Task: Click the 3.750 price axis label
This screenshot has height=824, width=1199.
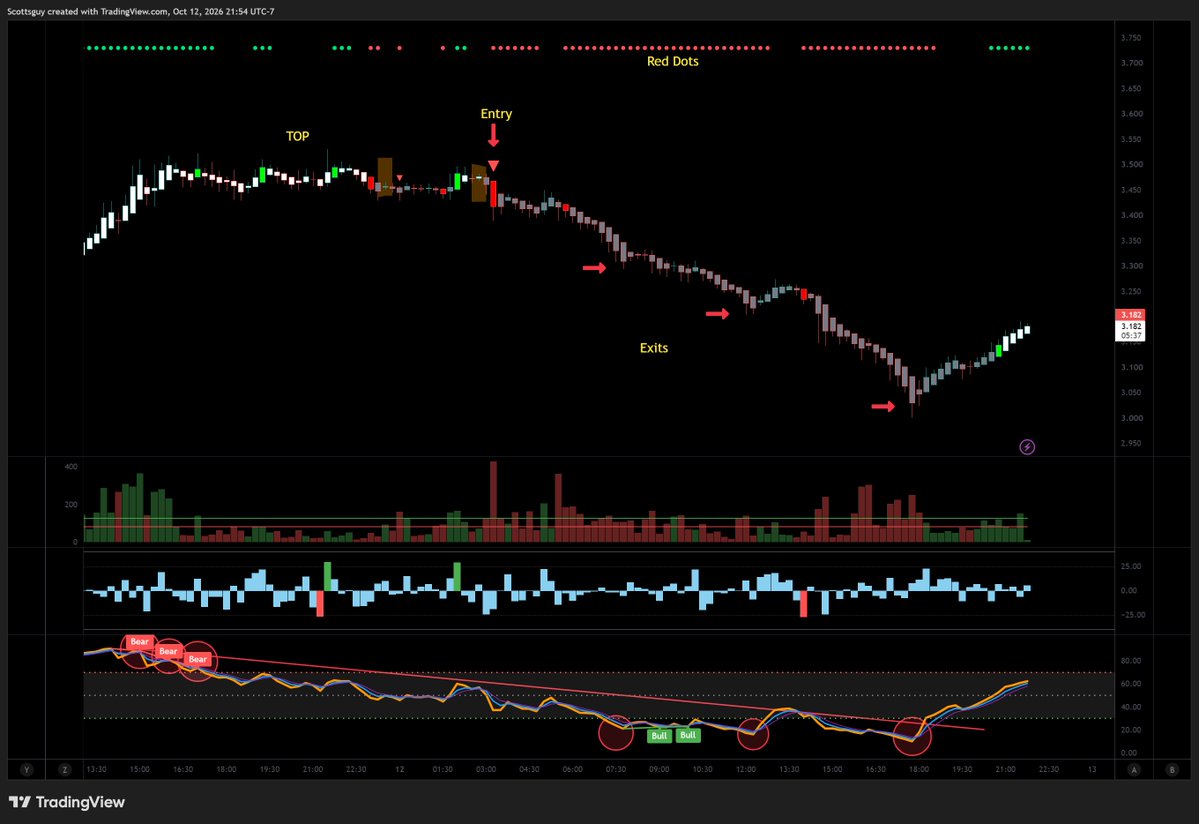Action: pos(1131,38)
